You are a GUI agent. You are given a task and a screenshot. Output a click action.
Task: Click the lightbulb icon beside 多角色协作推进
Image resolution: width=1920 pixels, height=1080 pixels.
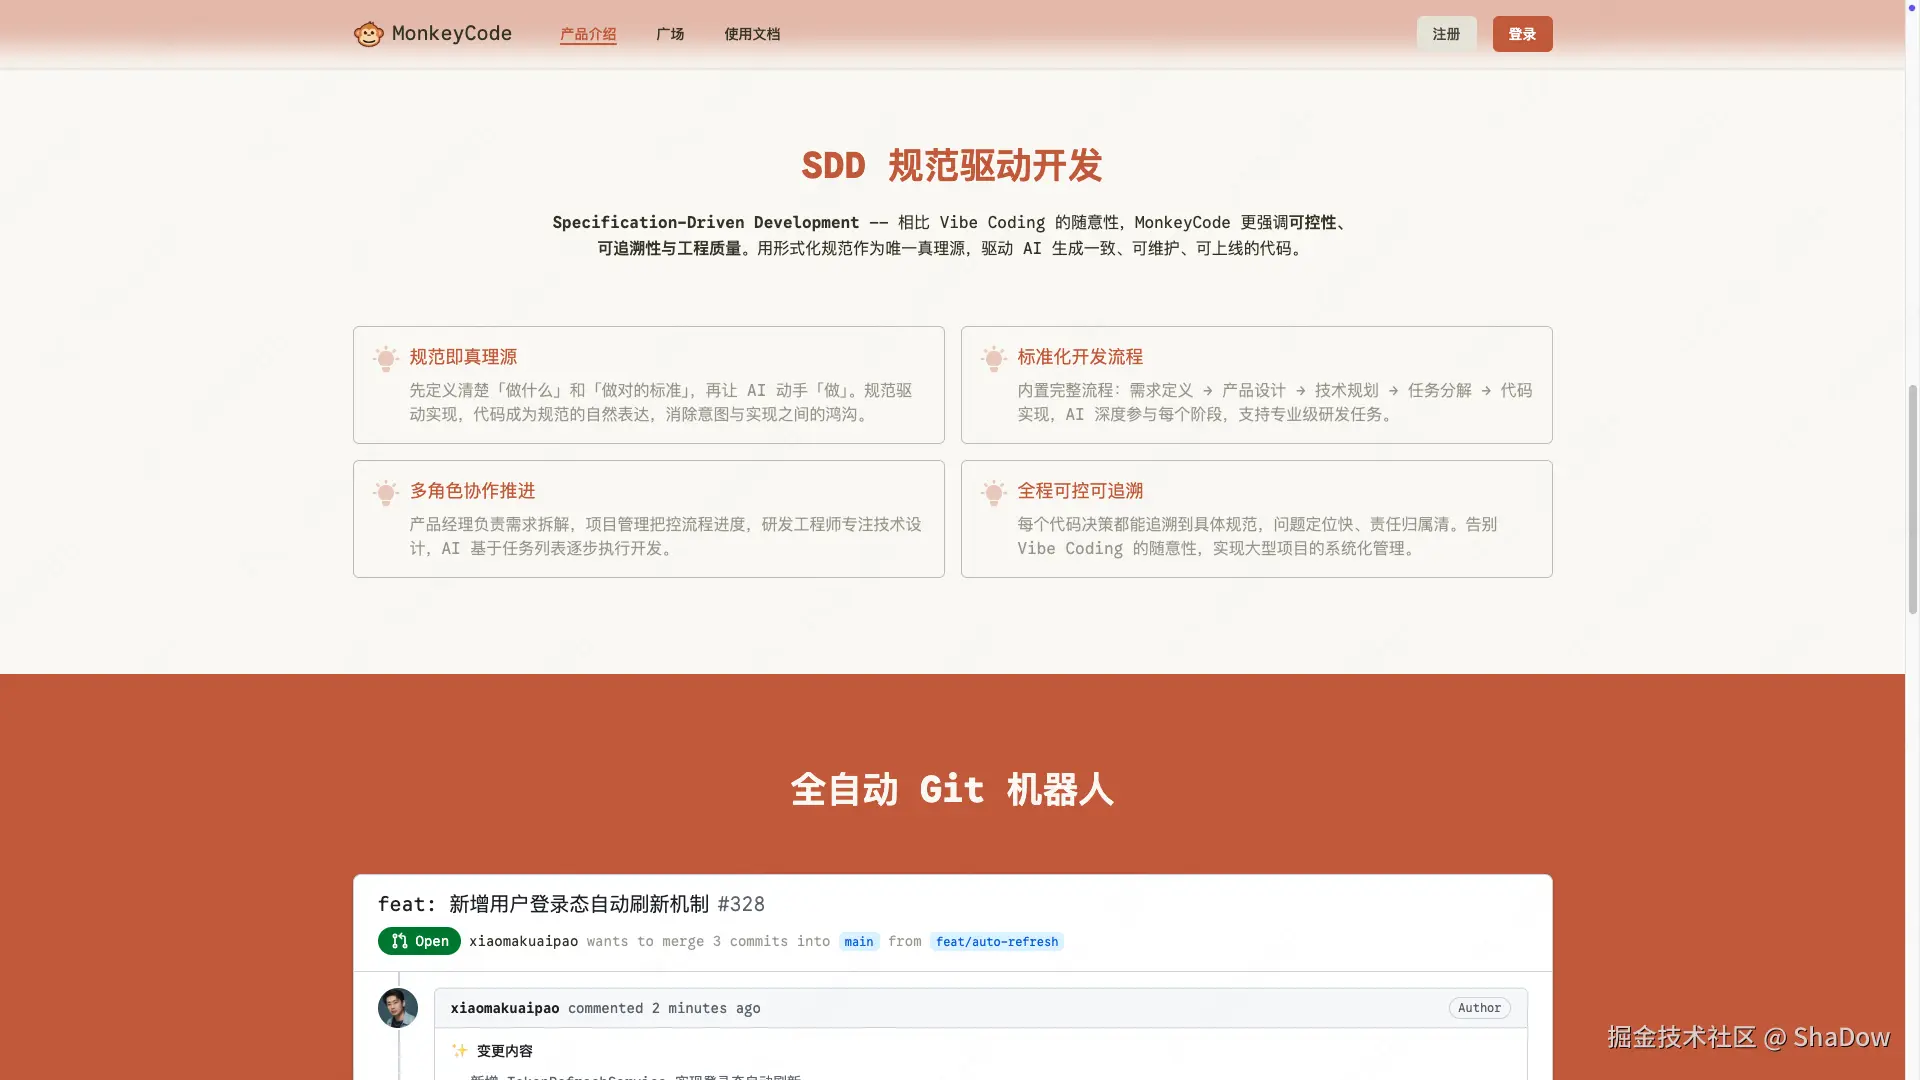386,492
